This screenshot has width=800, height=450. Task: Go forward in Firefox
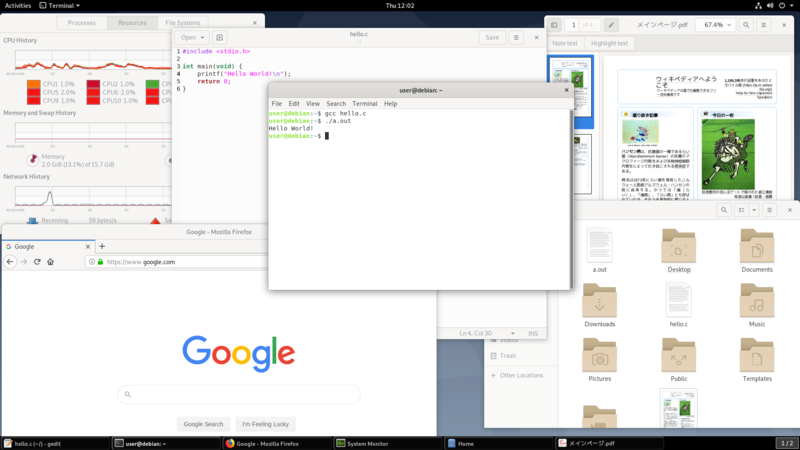[x=23, y=262]
